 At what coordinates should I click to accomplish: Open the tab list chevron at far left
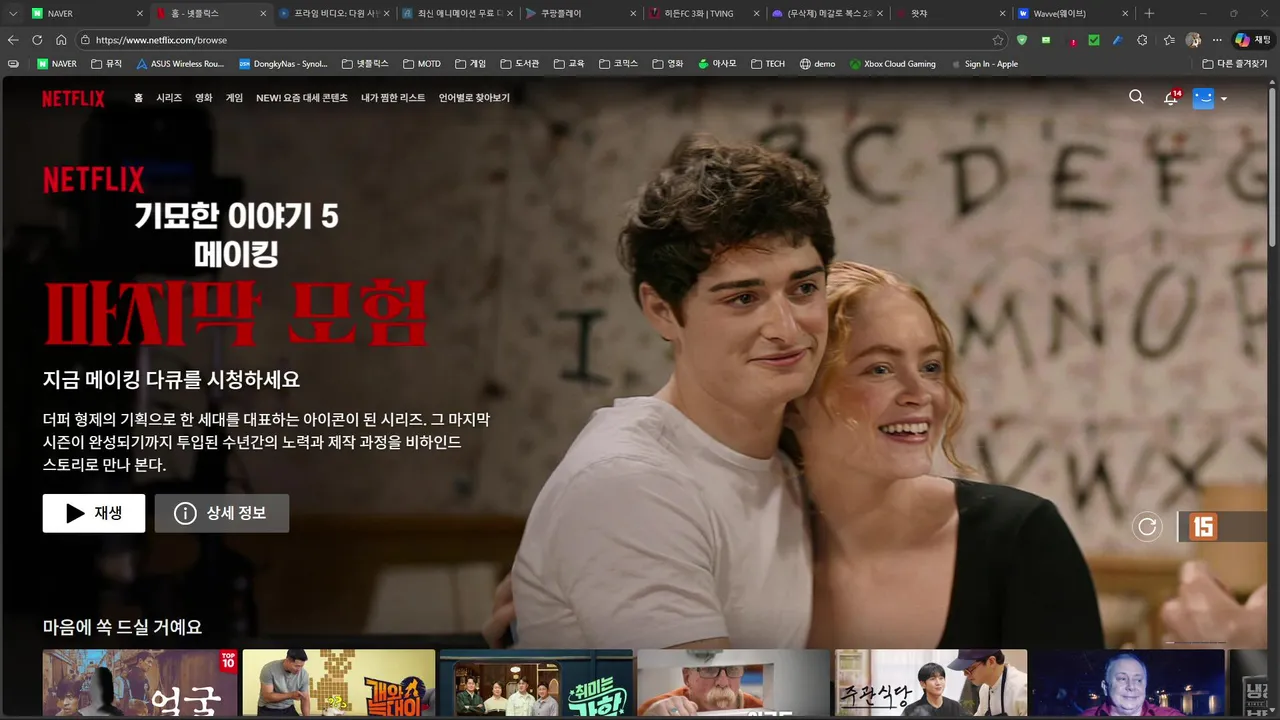click(13, 14)
